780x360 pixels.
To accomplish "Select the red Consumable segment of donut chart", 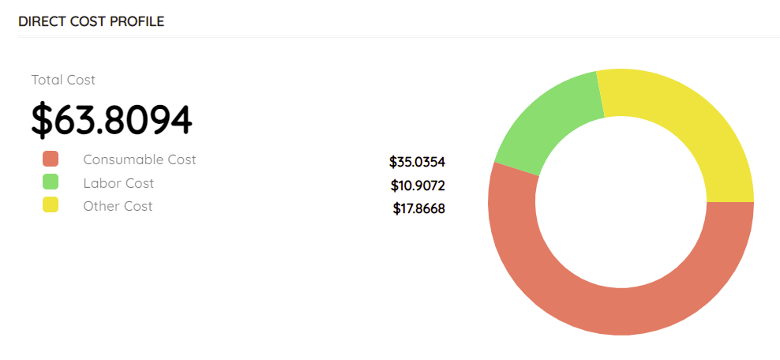I will coord(621,311).
